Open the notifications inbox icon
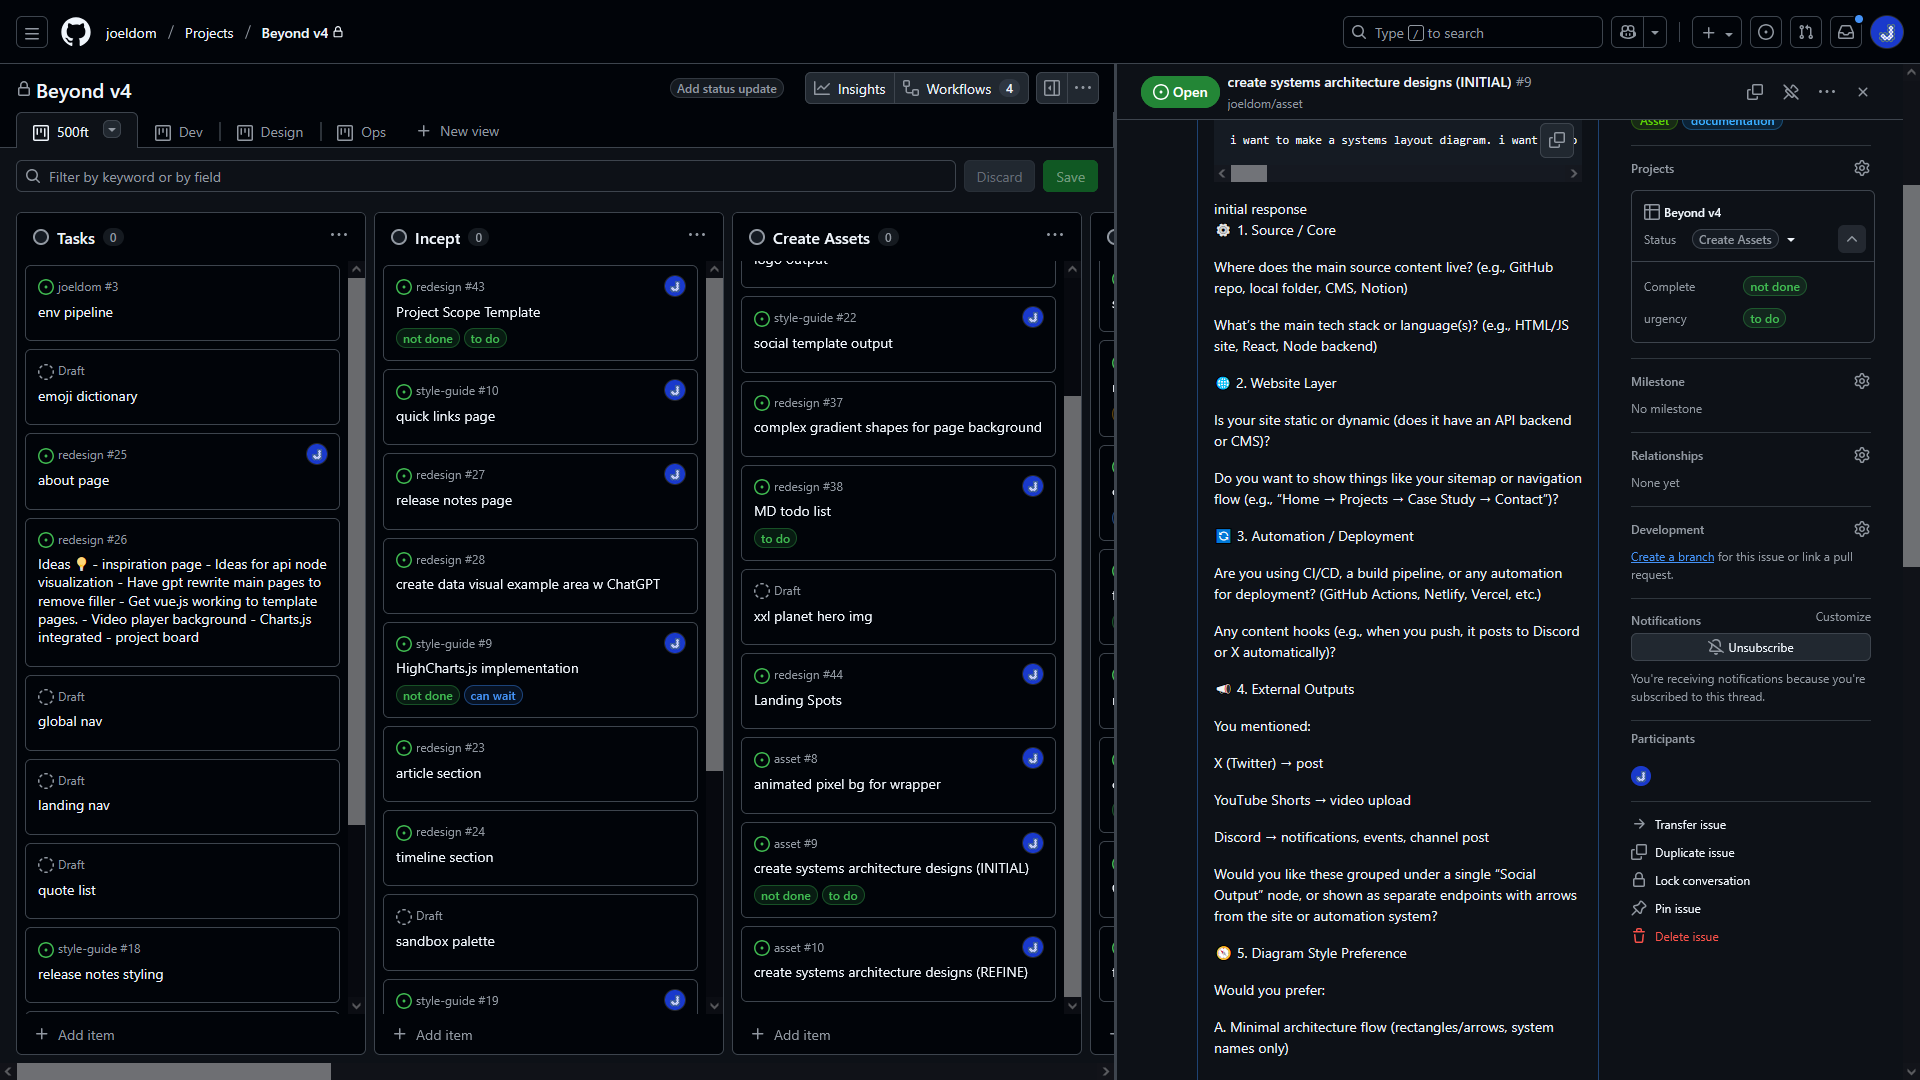Screen dimensions: 1920x1080 tap(1845, 32)
